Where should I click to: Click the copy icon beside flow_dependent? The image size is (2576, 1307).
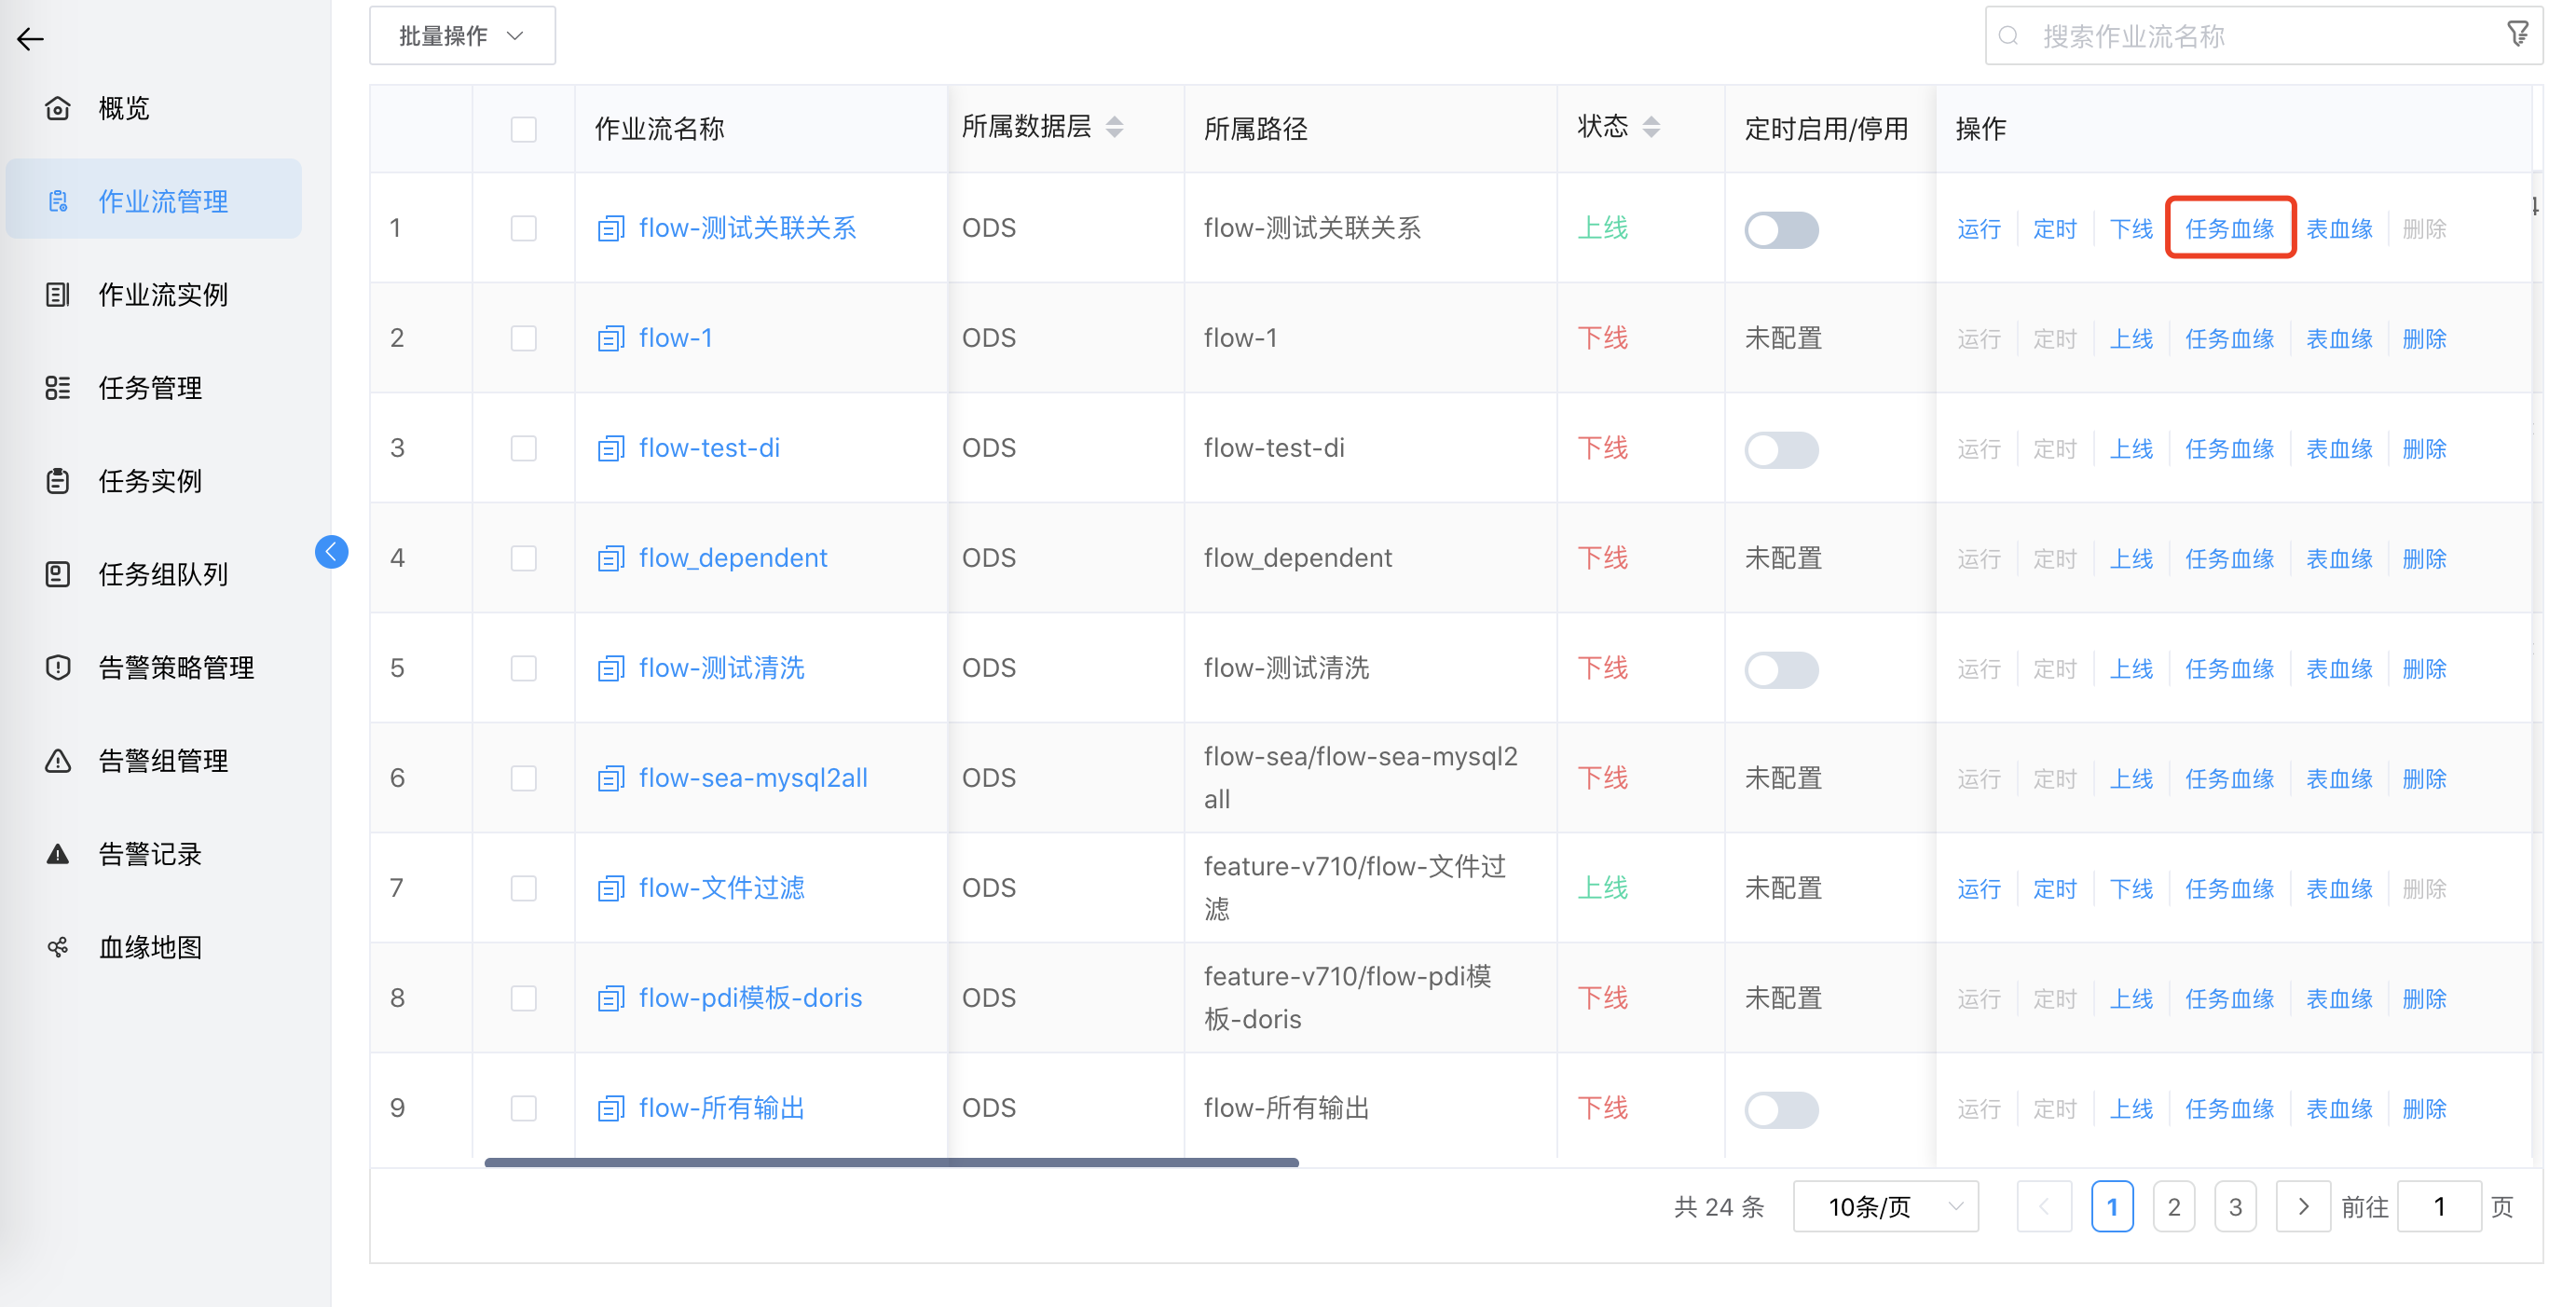[610, 558]
